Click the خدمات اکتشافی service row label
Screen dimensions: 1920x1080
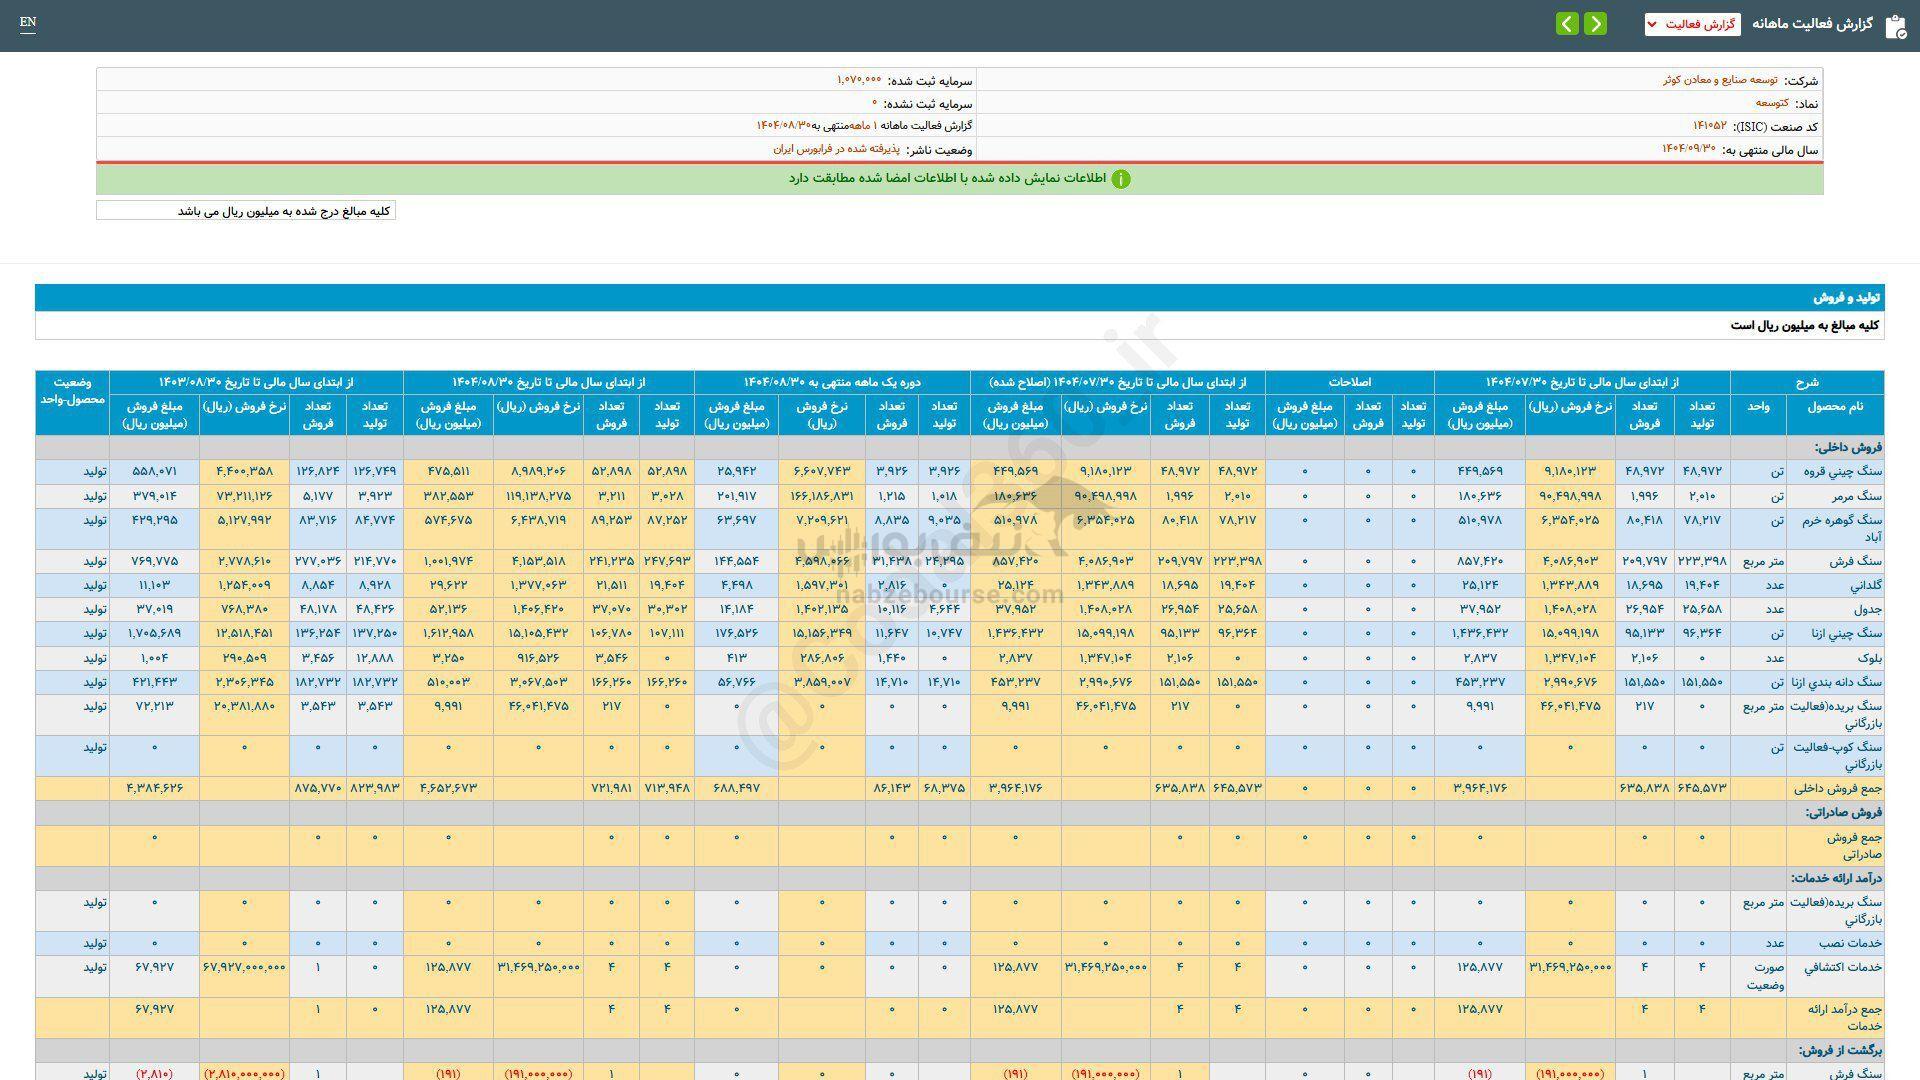point(1842,967)
